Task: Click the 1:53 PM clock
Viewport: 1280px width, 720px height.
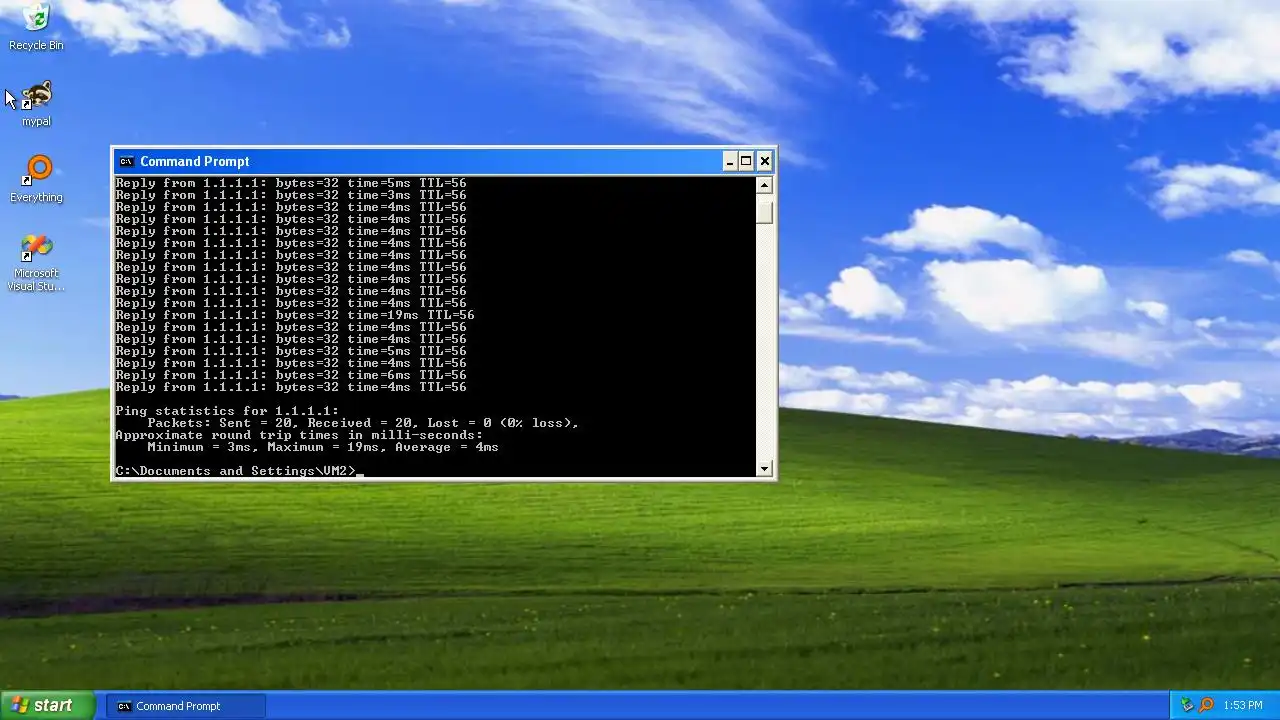Action: pos(1243,706)
